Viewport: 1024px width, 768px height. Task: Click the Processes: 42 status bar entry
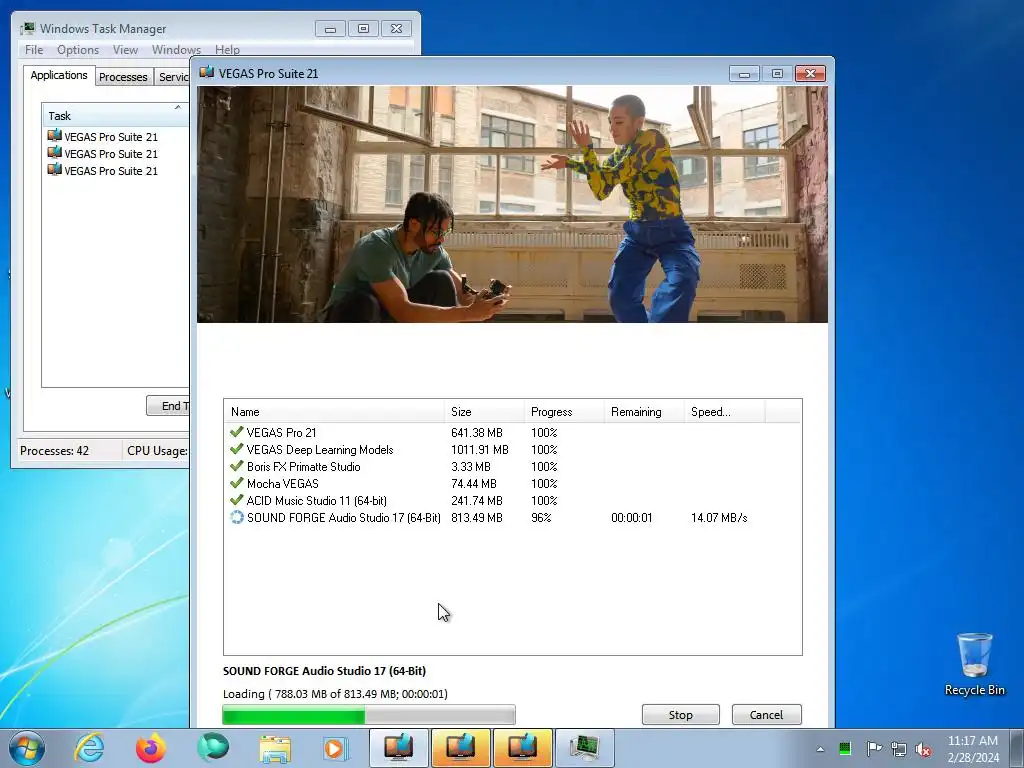point(55,451)
